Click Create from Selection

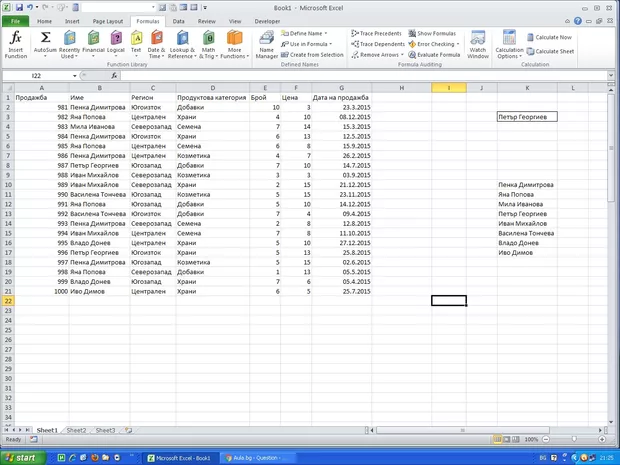pos(316,55)
